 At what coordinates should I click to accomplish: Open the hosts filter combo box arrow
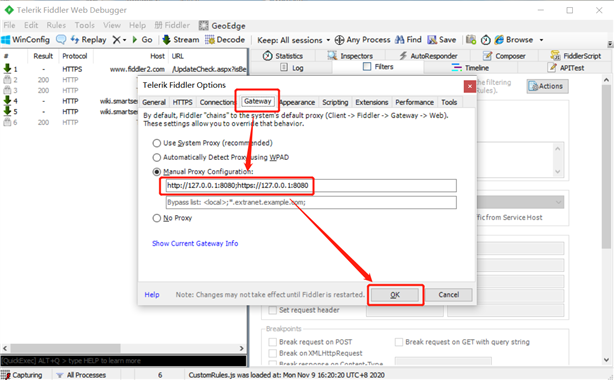[x=558, y=203]
